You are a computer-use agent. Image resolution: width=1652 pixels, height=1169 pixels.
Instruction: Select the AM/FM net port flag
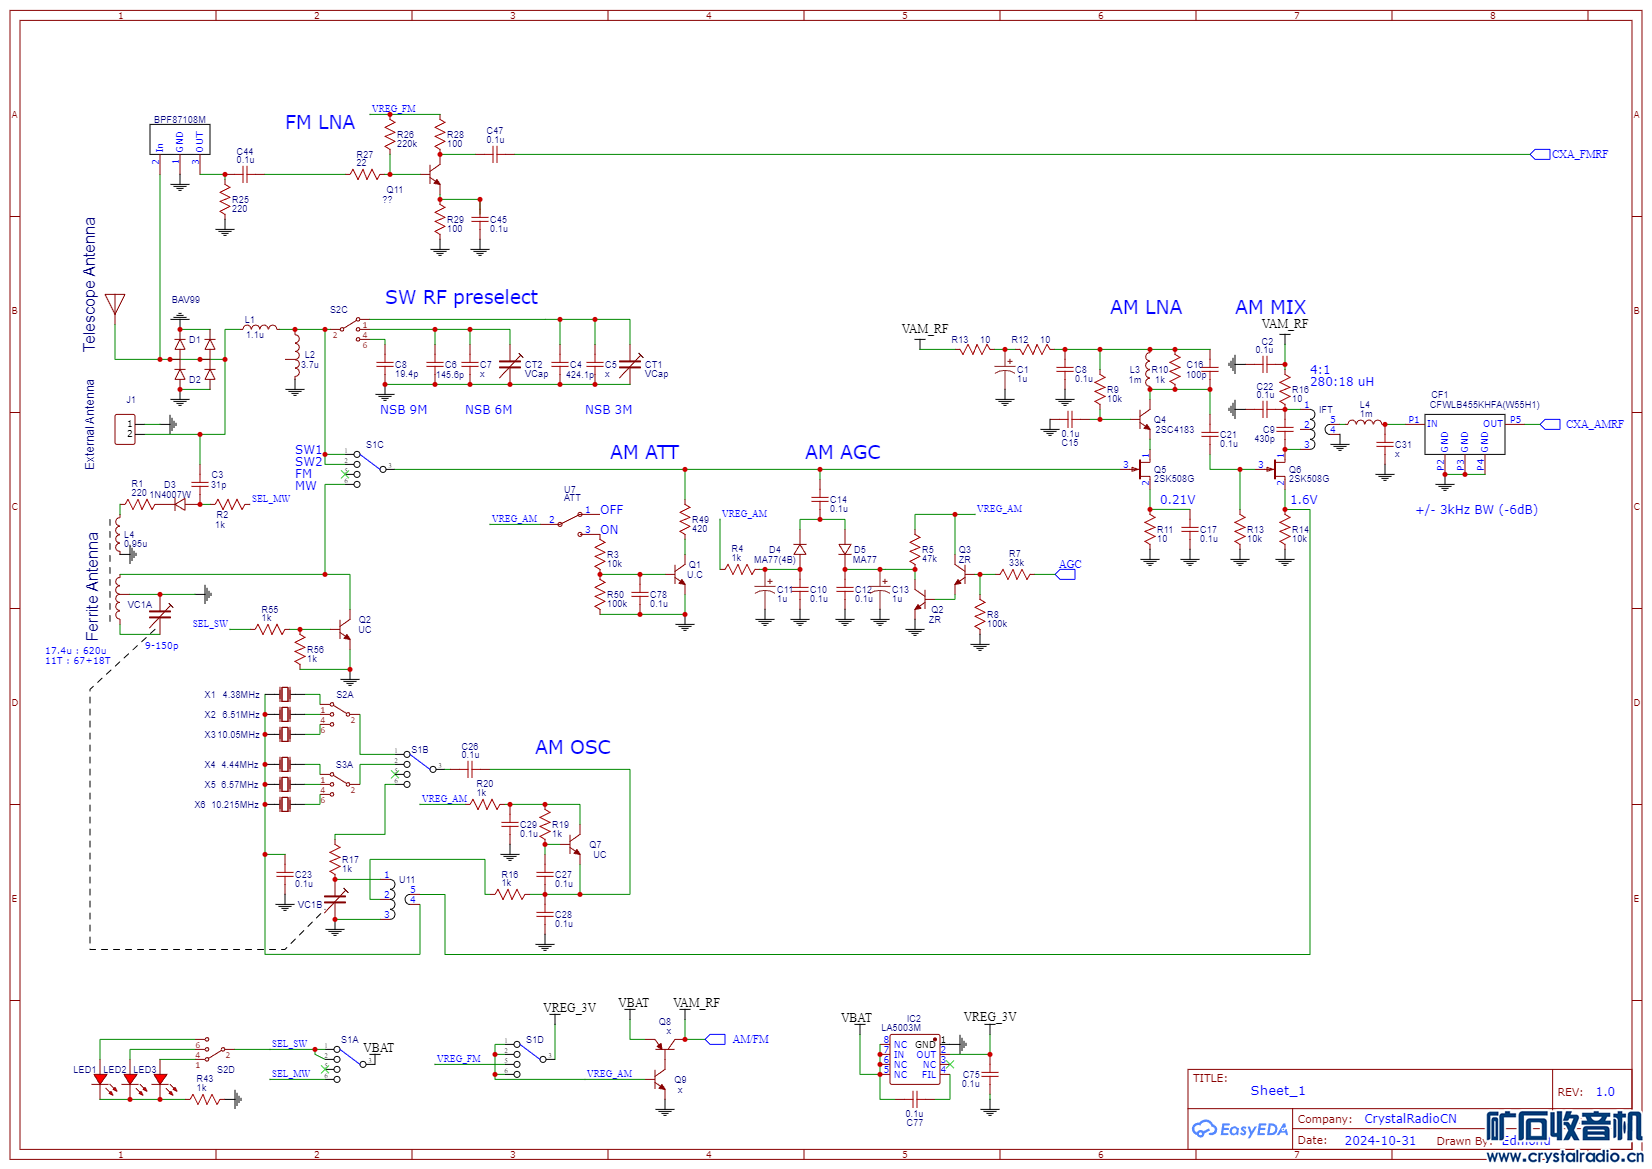tap(715, 1039)
